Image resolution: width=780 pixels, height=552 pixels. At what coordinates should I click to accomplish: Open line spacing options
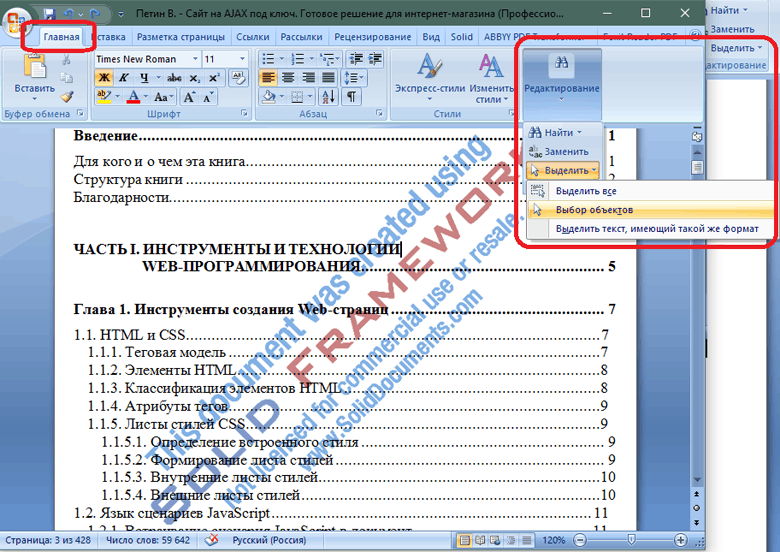pyautogui.click(x=354, y=78)
